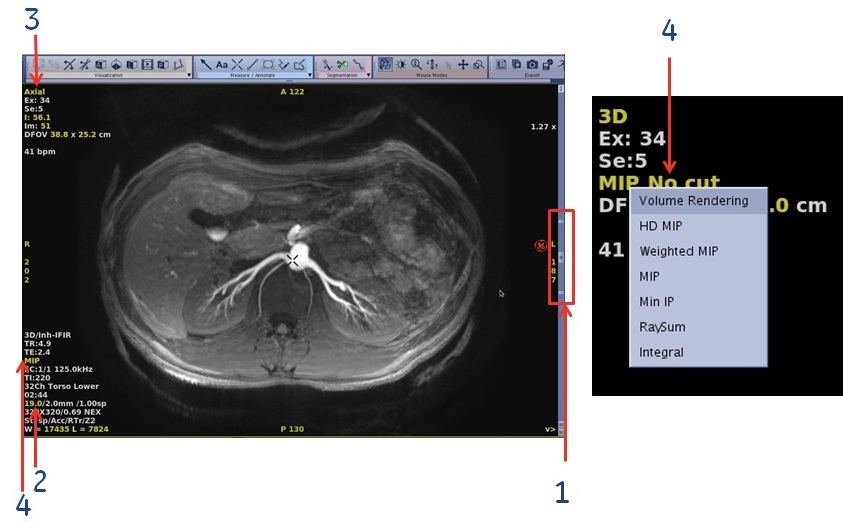
Task: Expand the Visualization toolbar group arrow
Action: click(x=189, y=75)
